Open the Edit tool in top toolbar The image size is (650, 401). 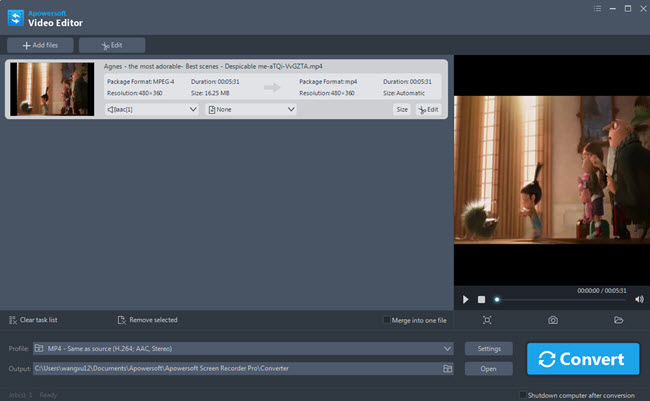[x=112, y=45]
